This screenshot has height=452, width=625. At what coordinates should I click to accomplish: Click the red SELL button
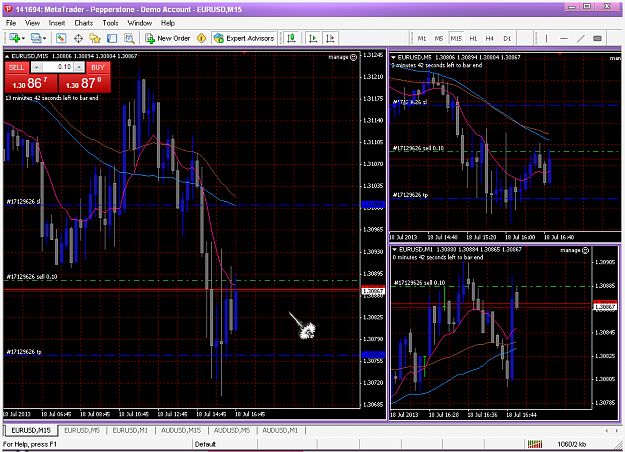(16, 67)
